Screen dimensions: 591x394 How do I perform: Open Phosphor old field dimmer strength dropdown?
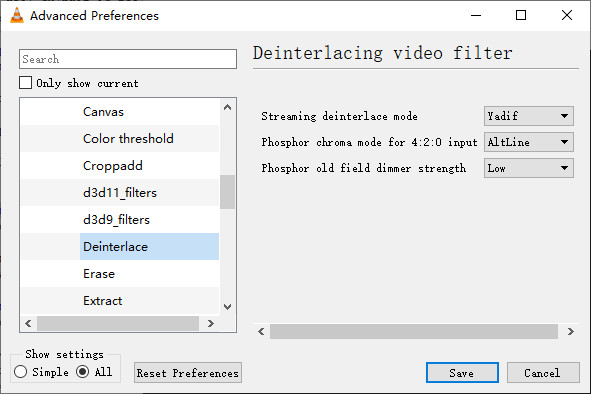pos(529,168)
